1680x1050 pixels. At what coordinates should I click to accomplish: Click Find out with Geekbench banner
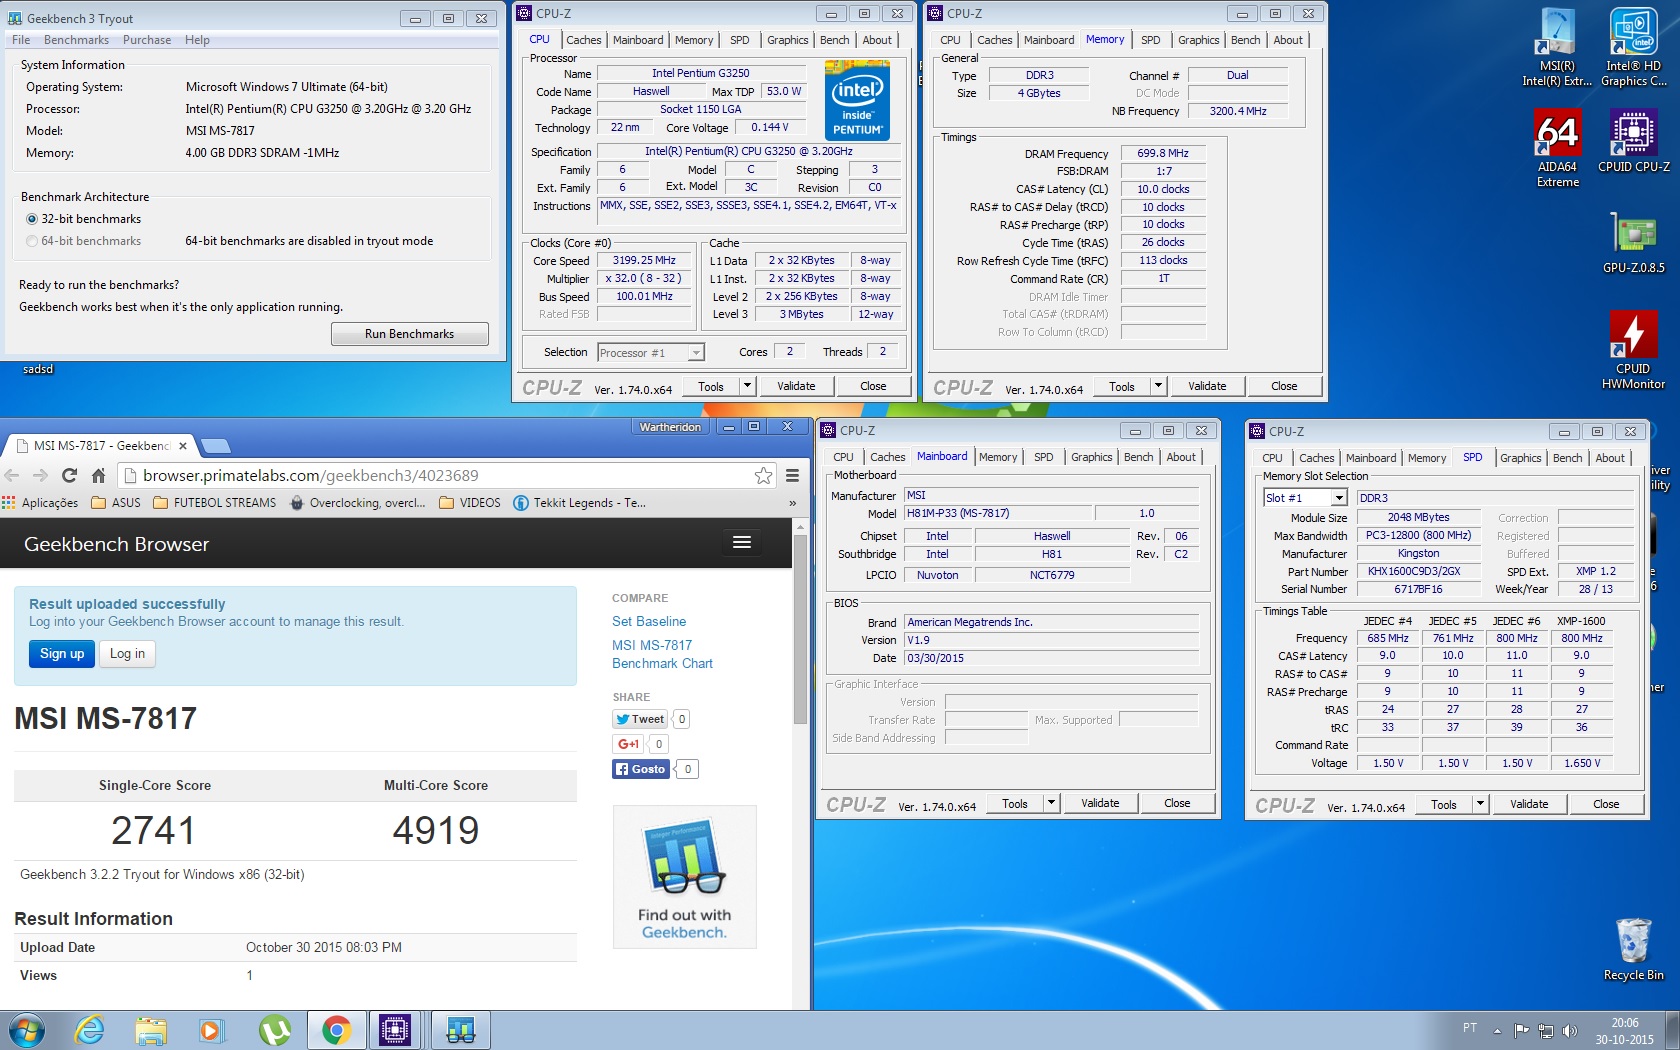[x=685, y=877]
